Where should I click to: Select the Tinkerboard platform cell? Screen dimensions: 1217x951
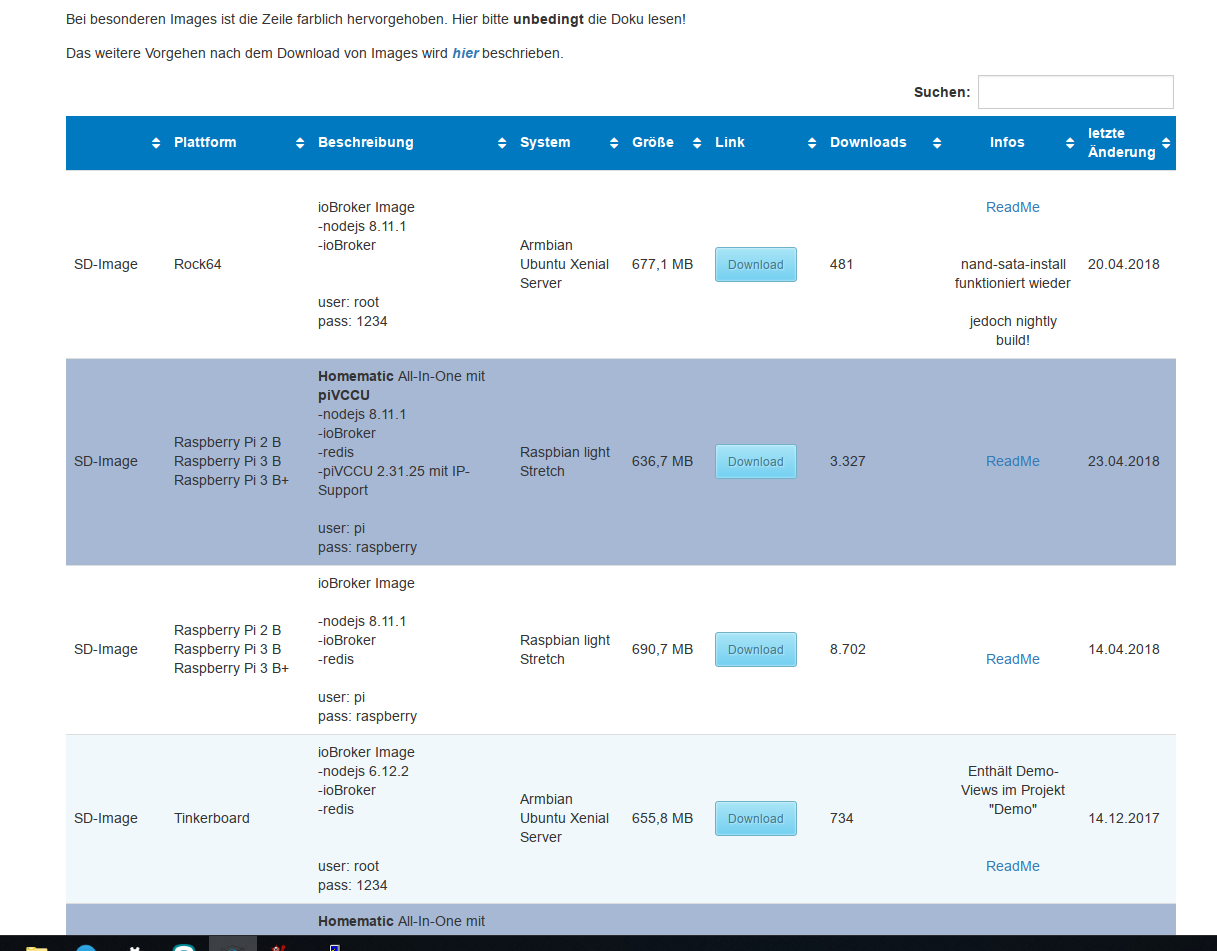[212, 818]
